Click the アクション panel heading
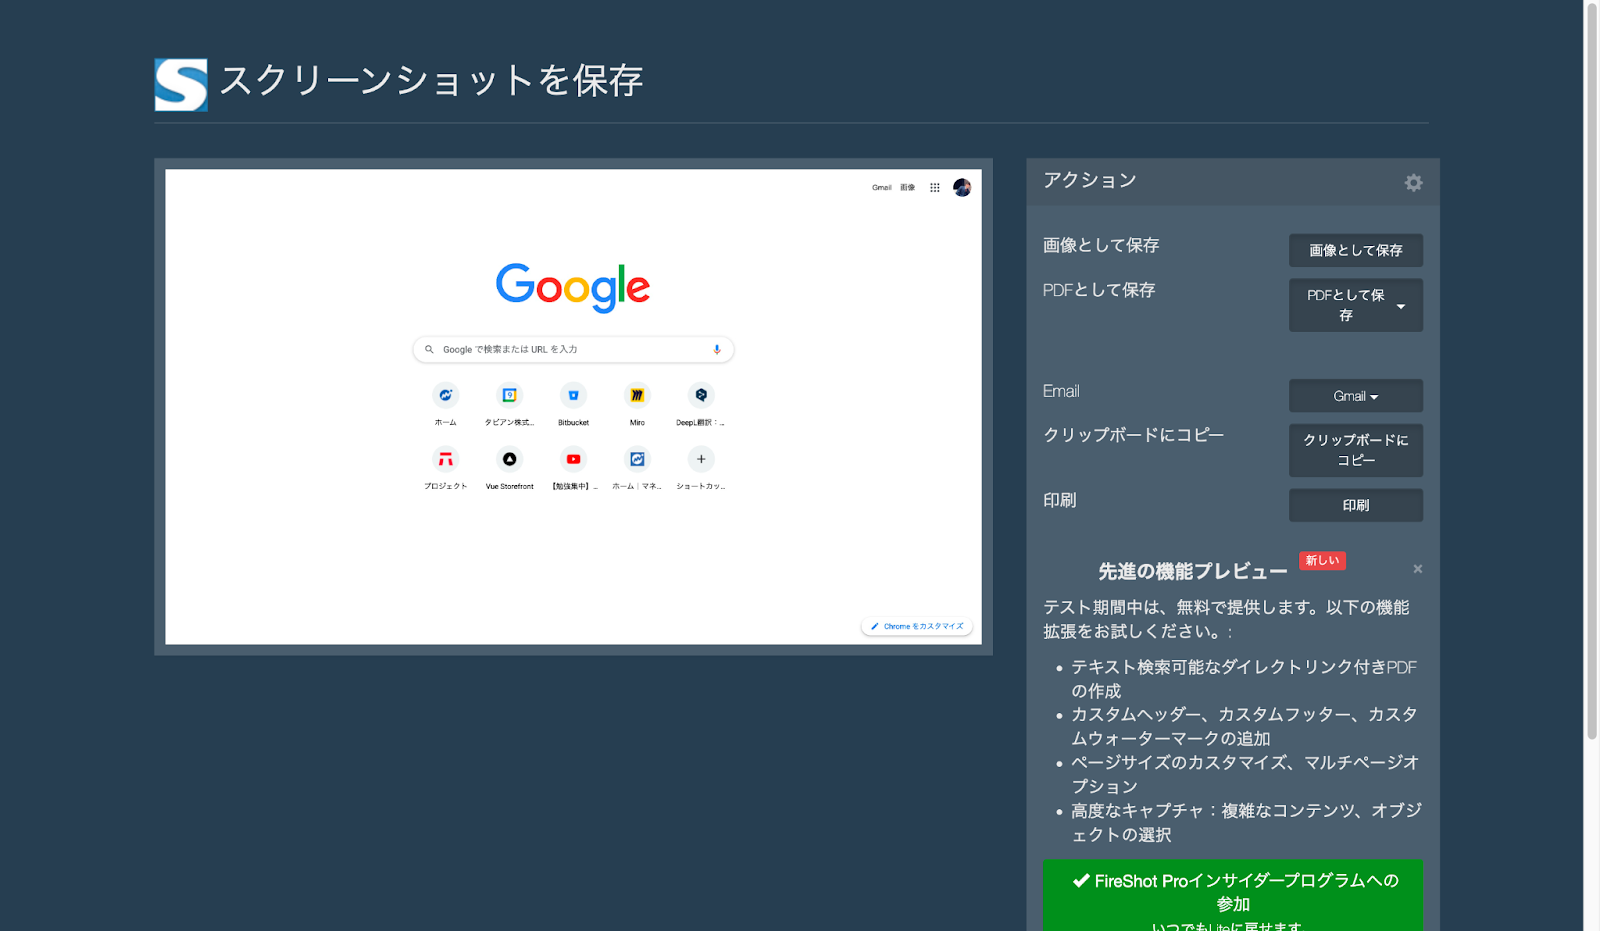The image size is (1600, 931). tap(1090, 180)
